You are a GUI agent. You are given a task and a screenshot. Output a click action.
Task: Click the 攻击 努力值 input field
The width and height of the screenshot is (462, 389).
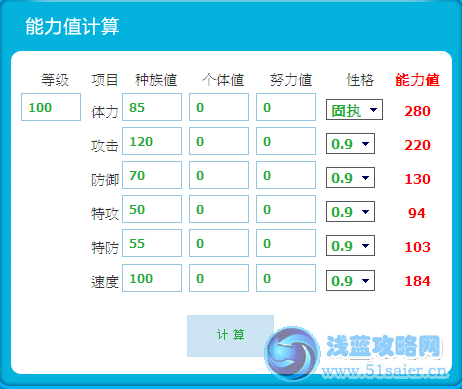point(286,141)
